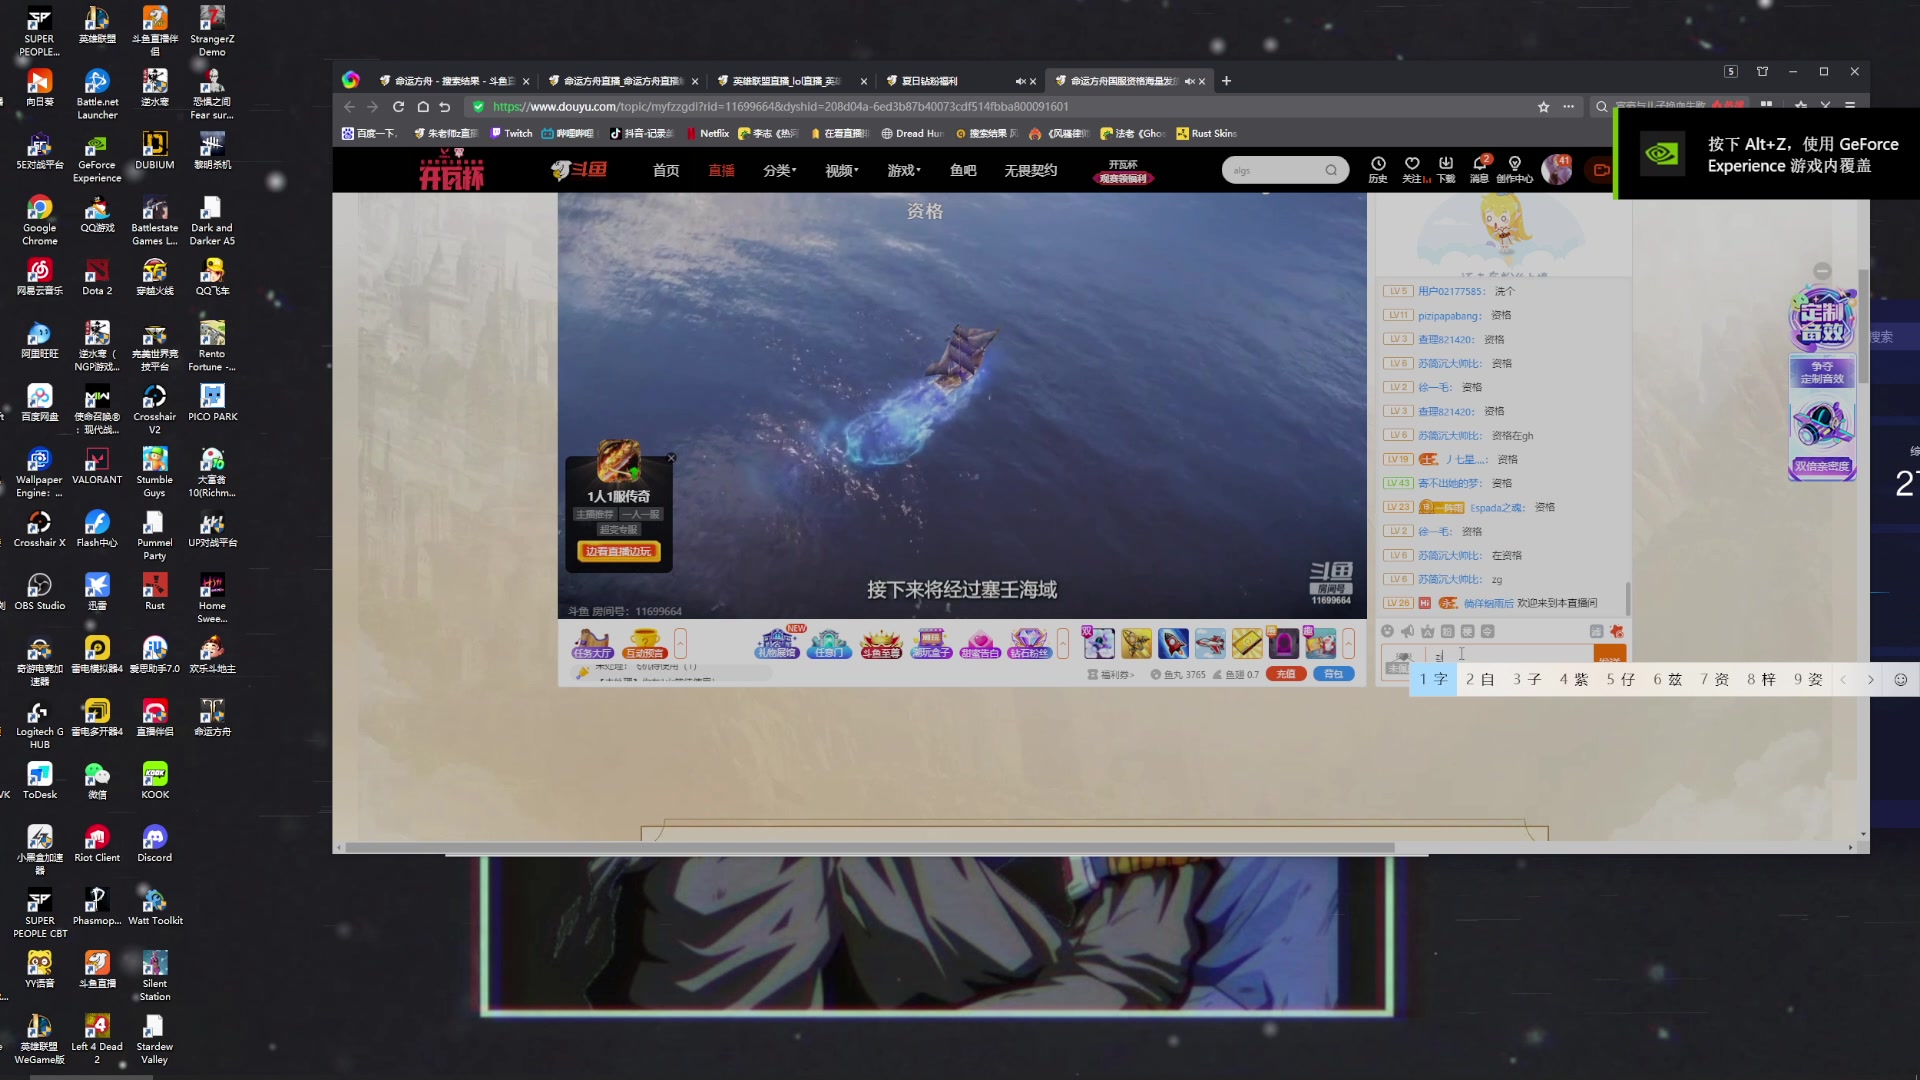The image size is (1920, 1080).
Task: Expand the chevron after 钻石粉丝 icon
Action: [1062, 643]
